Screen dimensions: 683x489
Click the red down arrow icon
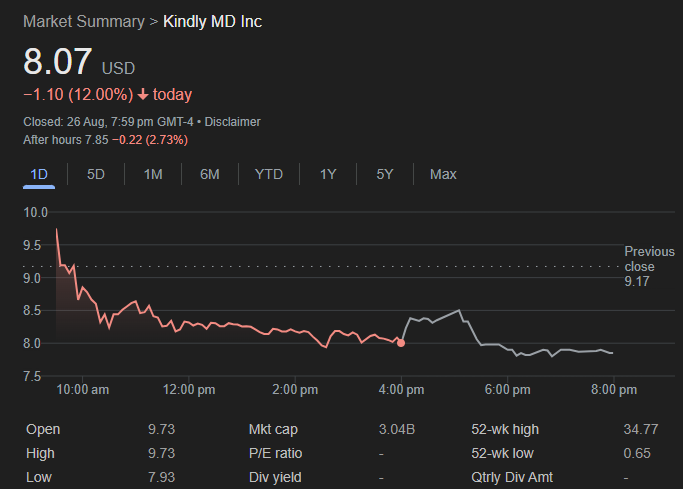tap(144, 95)
